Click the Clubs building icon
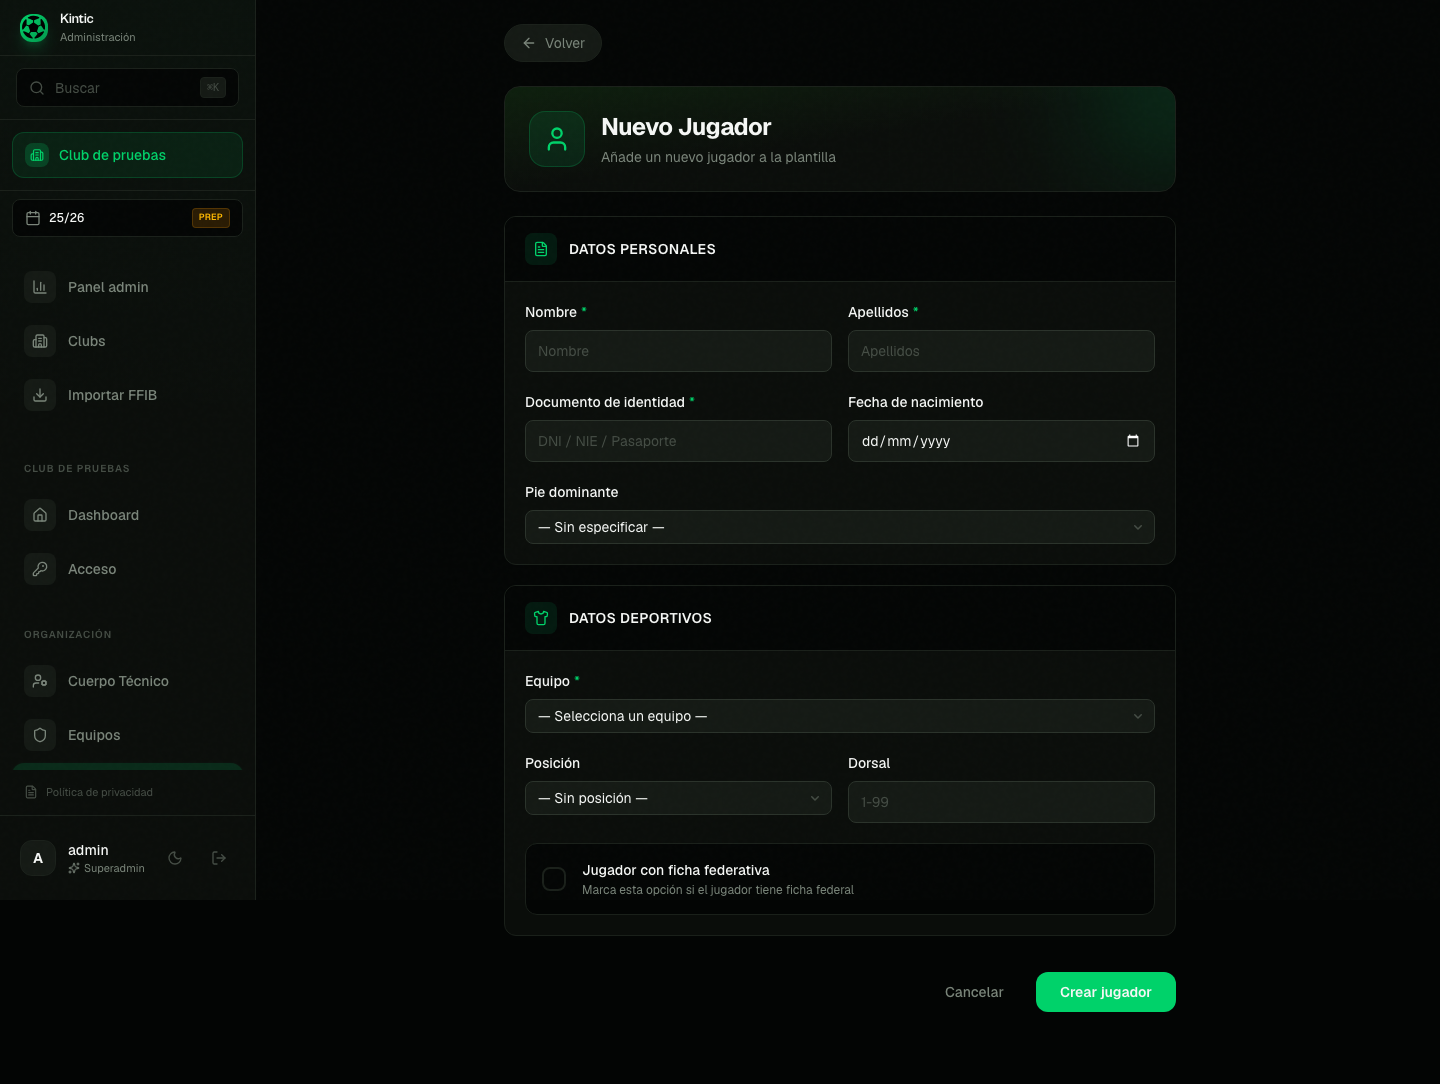The height and width of the screenshot is (1084, 1440). pos(40,341)
